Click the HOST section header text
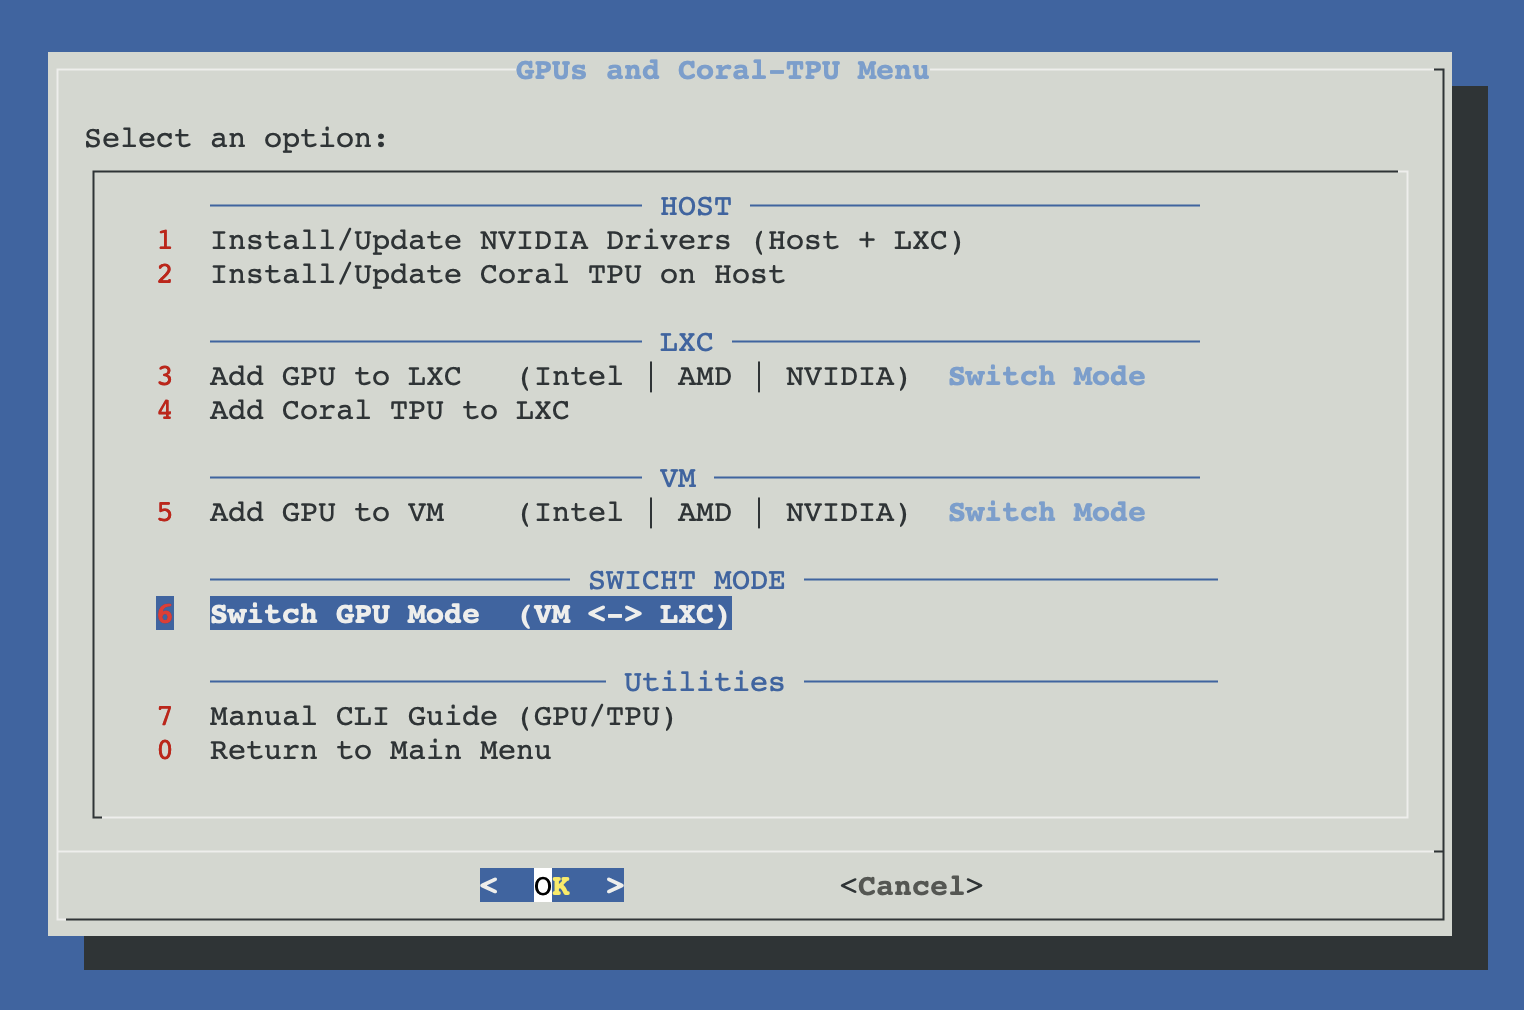Image resolution: width=1524 pixels, height=1010 pixels. [695, 206]
